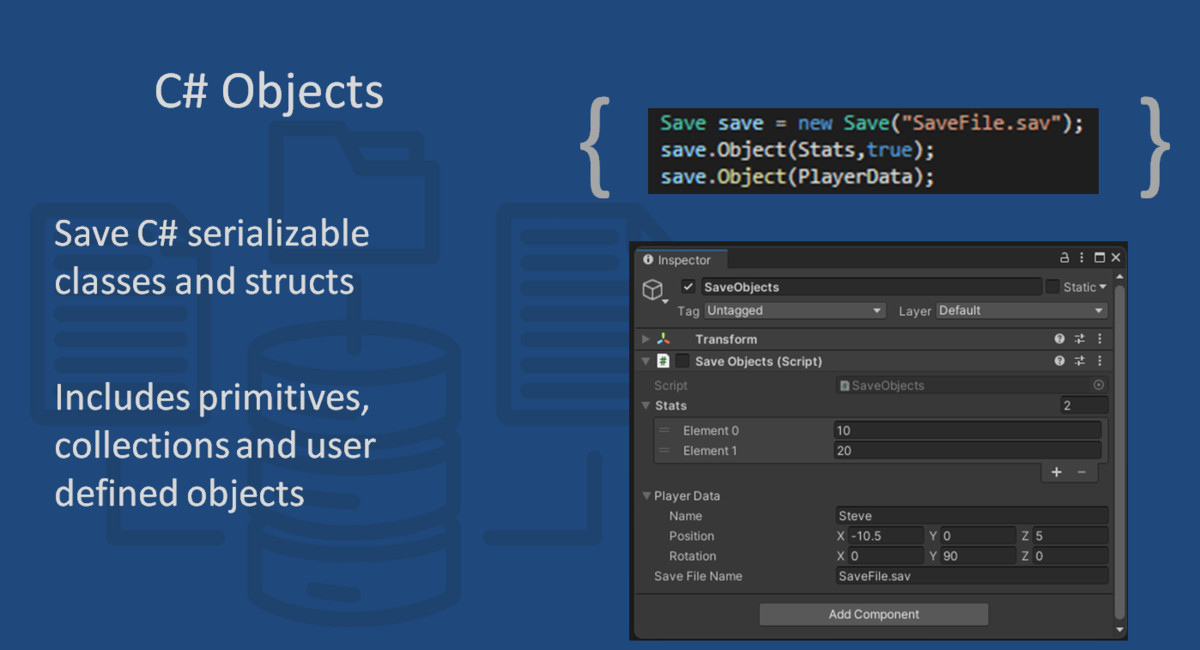Click the Transform presets icon
The image size is (1200, 650).
point(1080,338)
